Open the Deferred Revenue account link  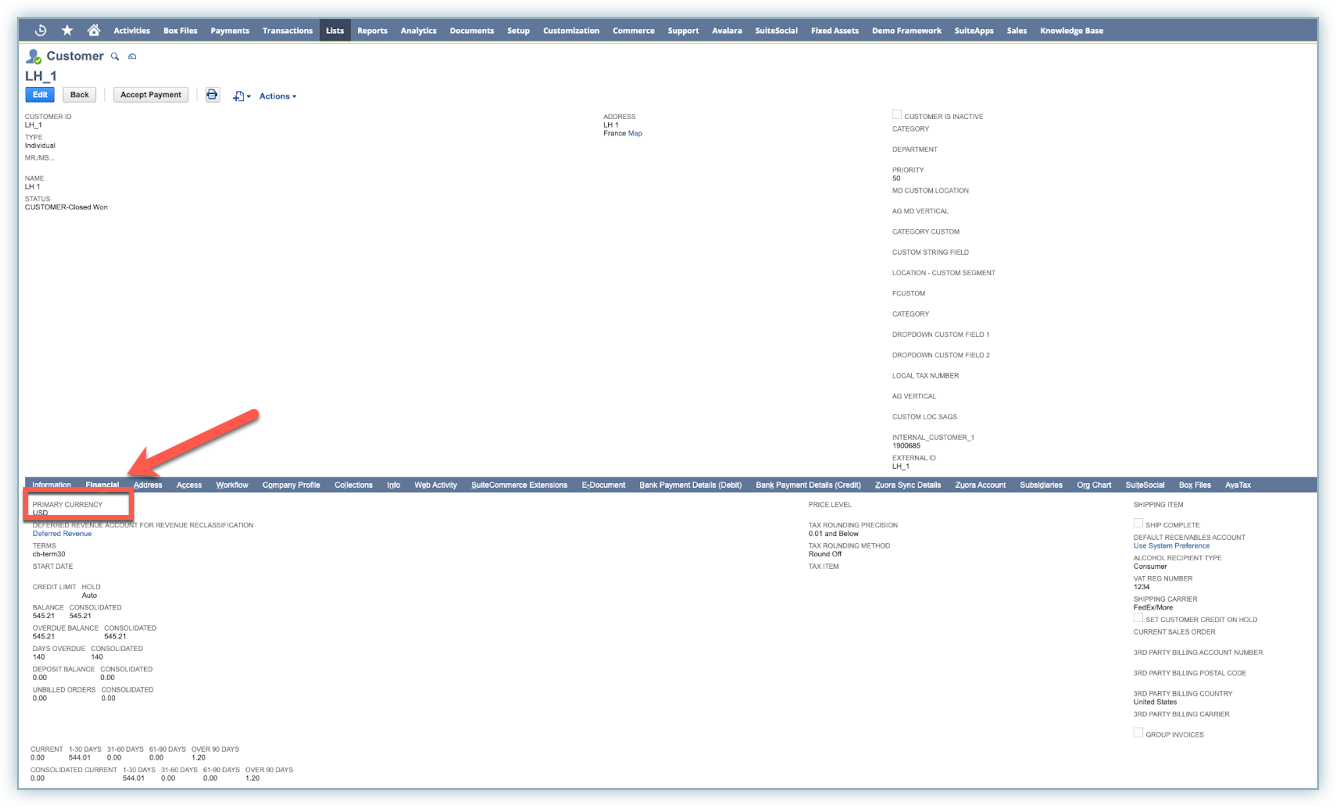point(62,534)
